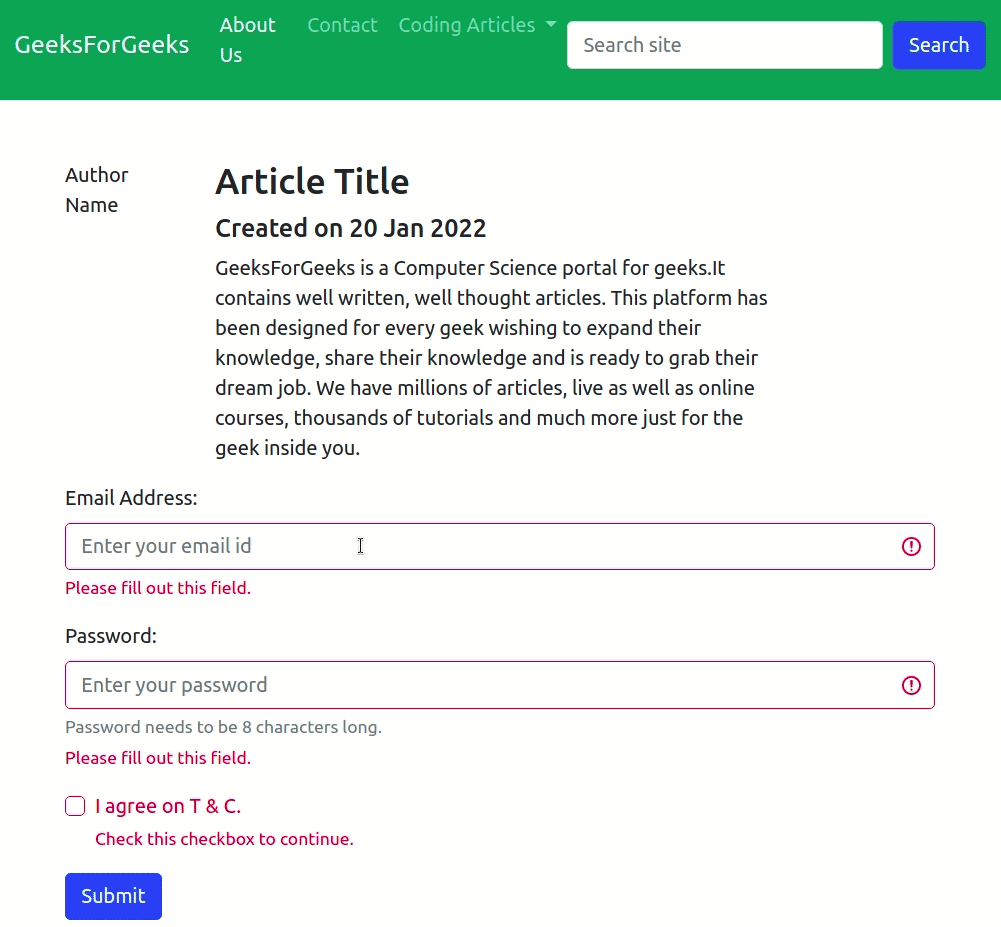Click the Email Address label

coord(131,498)
